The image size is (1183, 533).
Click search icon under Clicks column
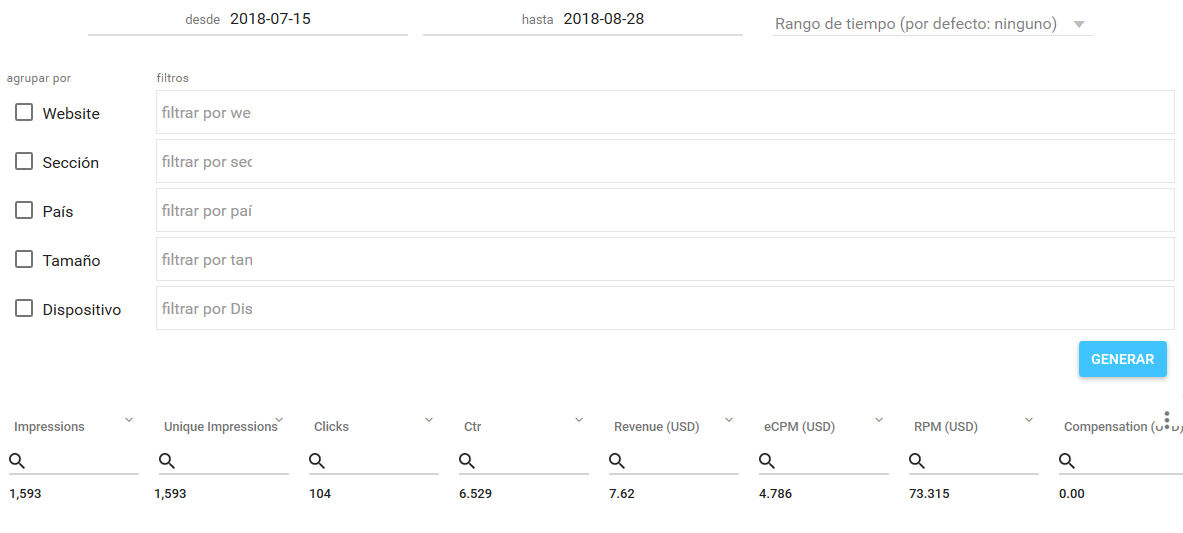(317, 461)
